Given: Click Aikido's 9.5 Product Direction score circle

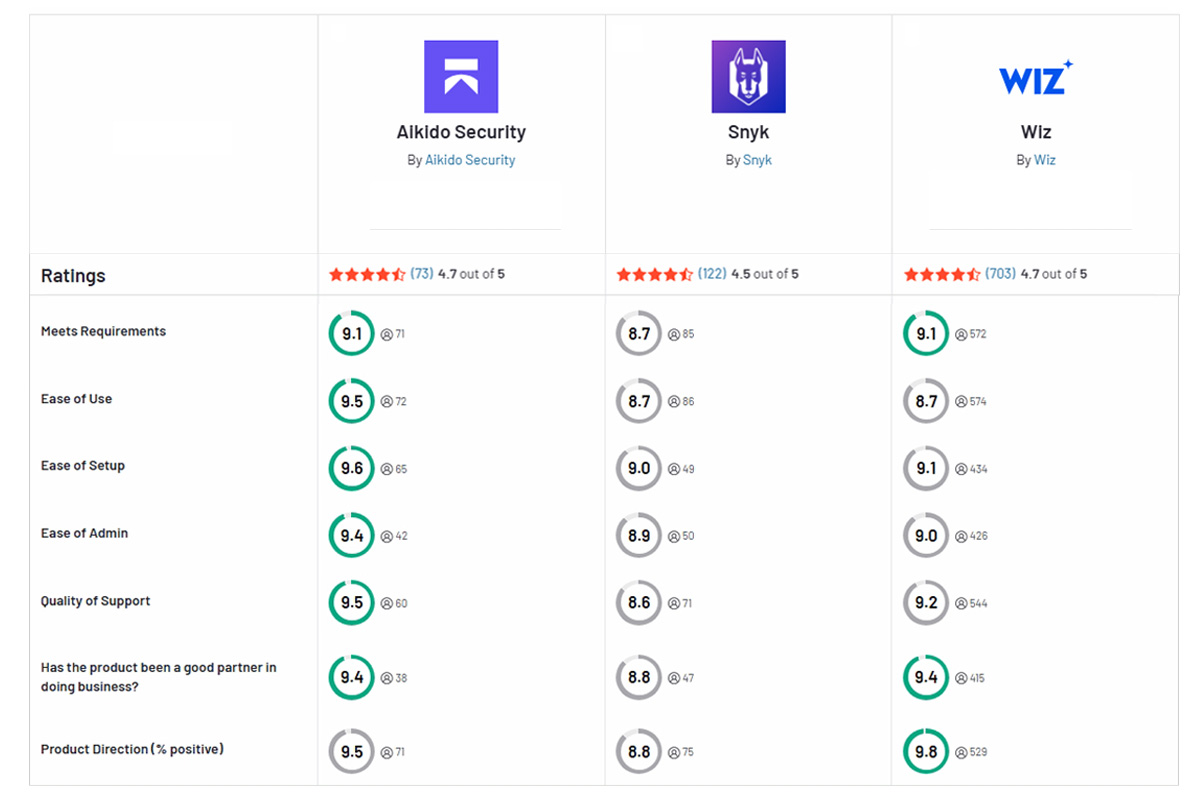Looking at the screenshot, I should point(352,751).
